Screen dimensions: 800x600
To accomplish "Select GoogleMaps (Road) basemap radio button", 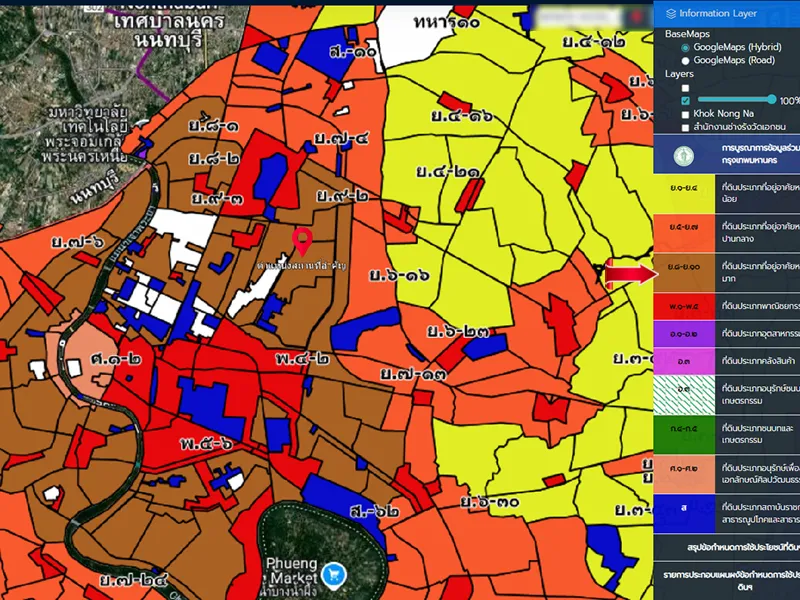I will tap(685, 60).
